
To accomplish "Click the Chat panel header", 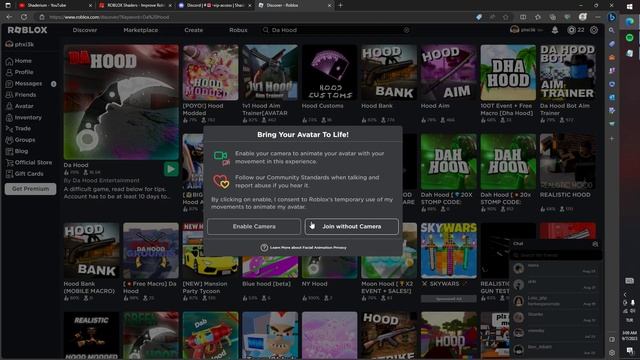I will pos(555,244).
